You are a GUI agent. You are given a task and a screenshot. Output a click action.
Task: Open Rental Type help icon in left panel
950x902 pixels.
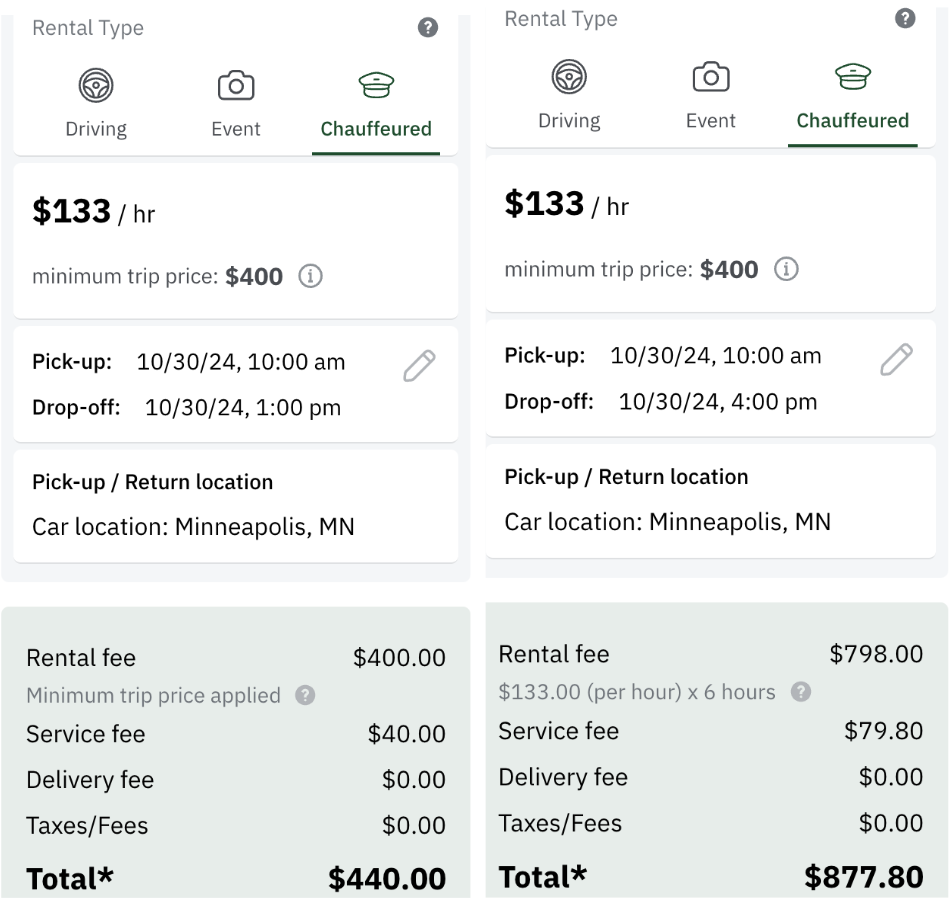(428, 27)
